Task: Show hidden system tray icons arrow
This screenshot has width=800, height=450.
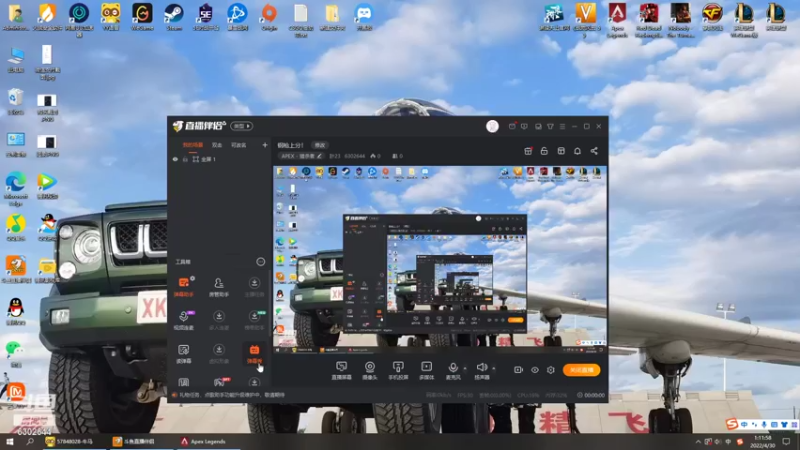Action: [698, 441]
